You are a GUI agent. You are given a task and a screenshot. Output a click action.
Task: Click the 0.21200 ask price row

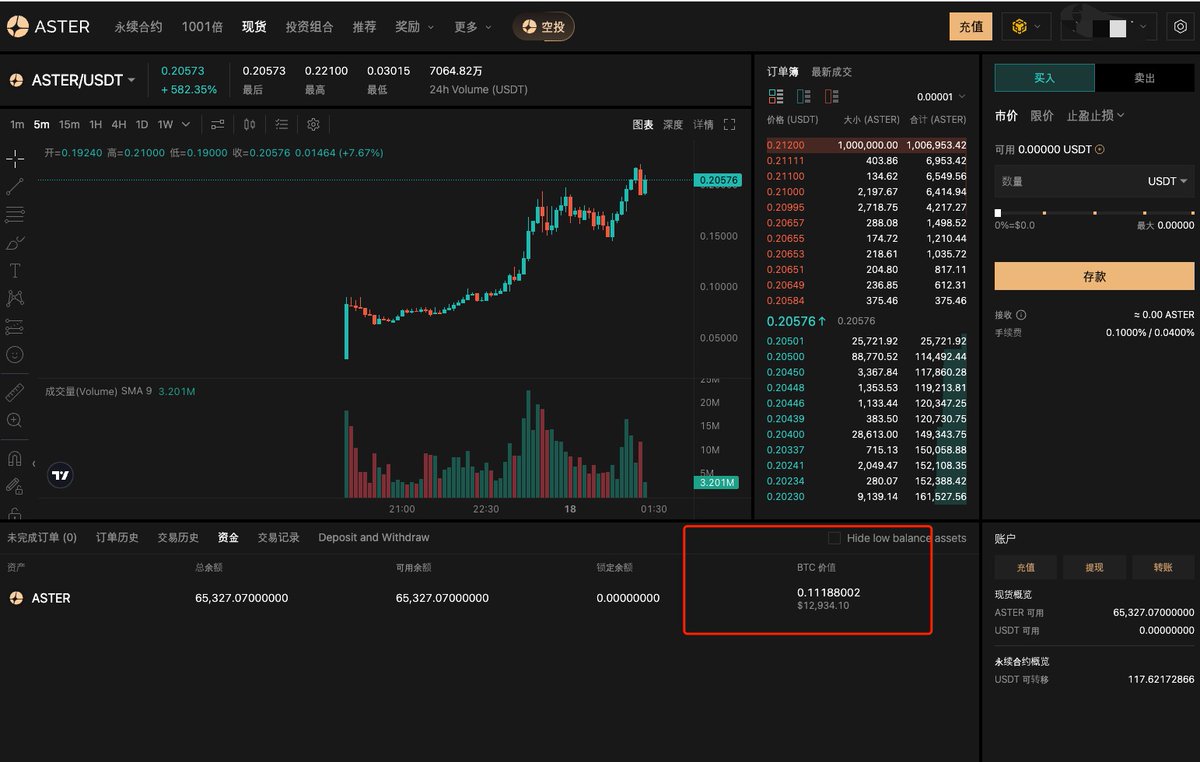867,145
